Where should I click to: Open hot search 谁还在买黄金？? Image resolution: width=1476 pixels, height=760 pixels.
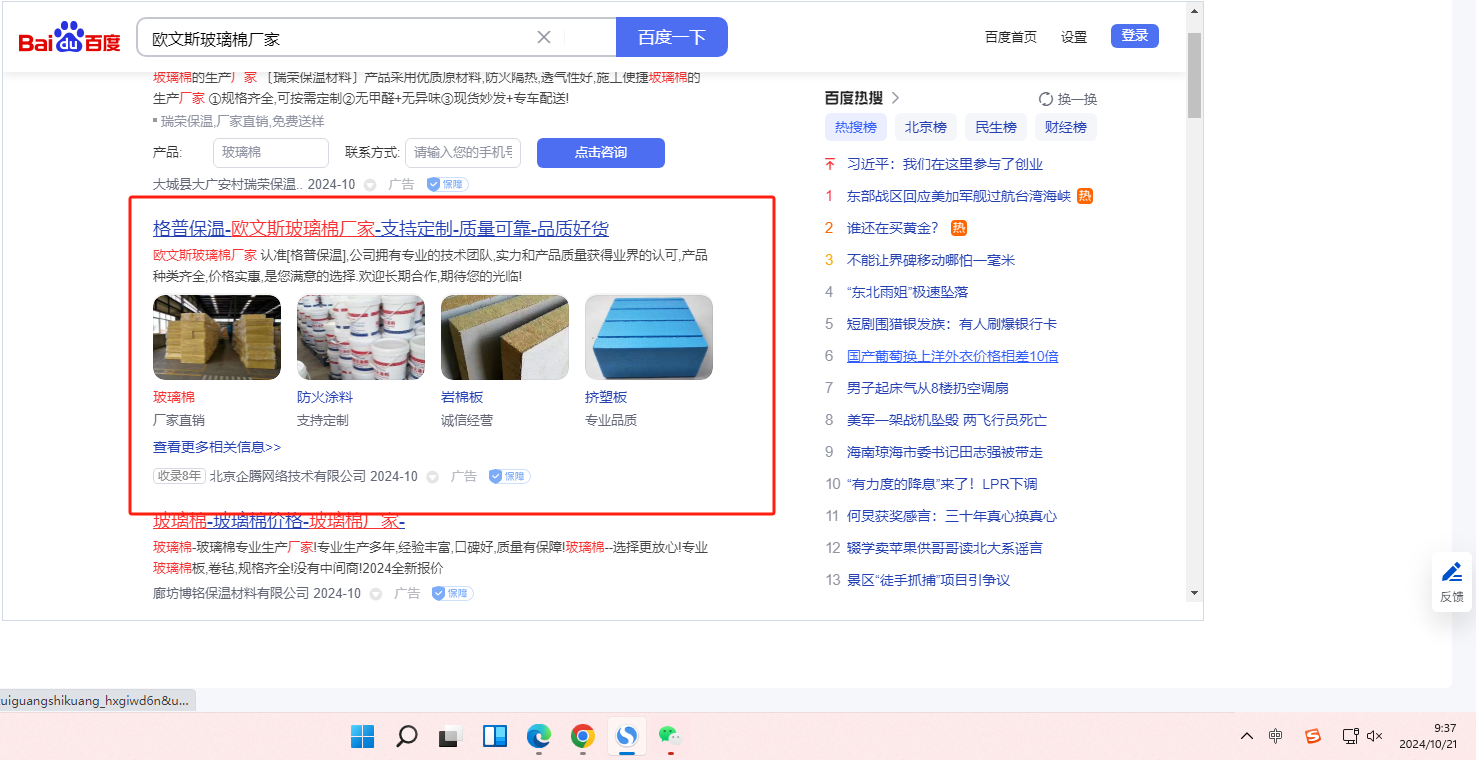[x=893, y=228]
